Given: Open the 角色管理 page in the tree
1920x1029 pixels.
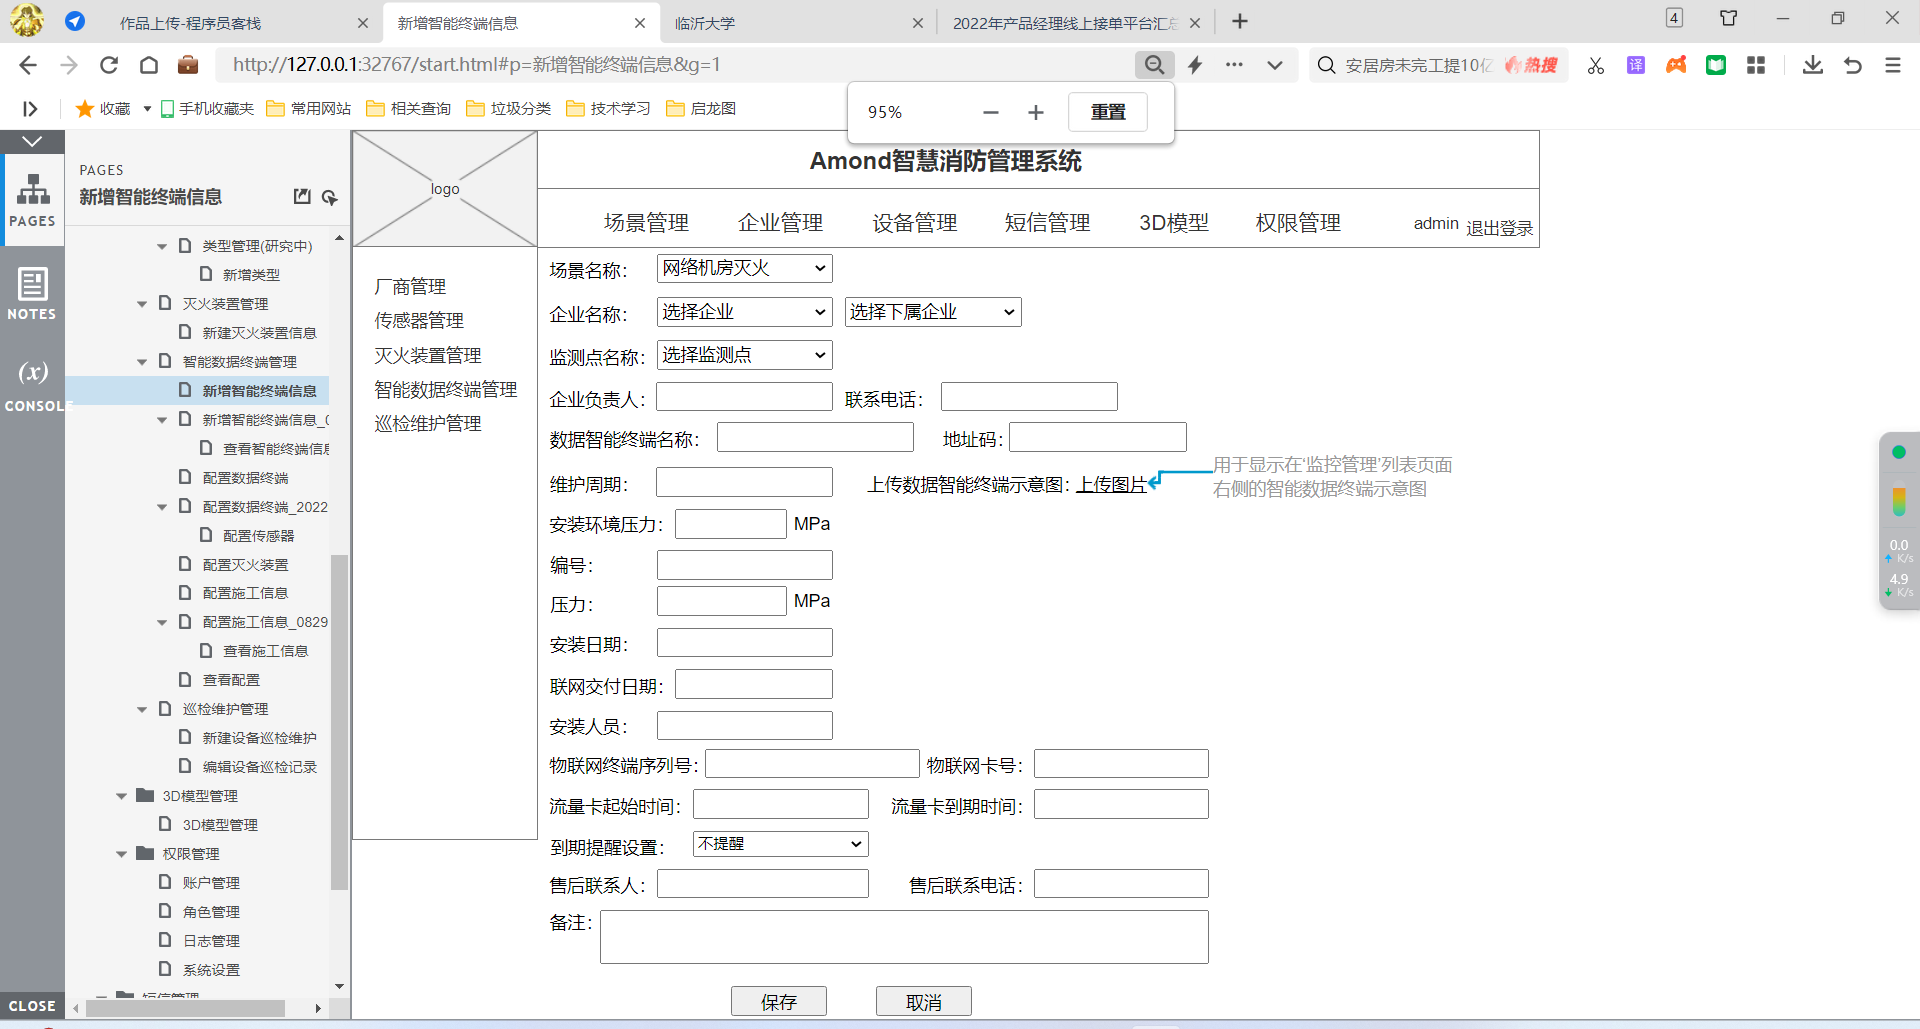Looking at the screenshot, I should (x=211, y=912).
